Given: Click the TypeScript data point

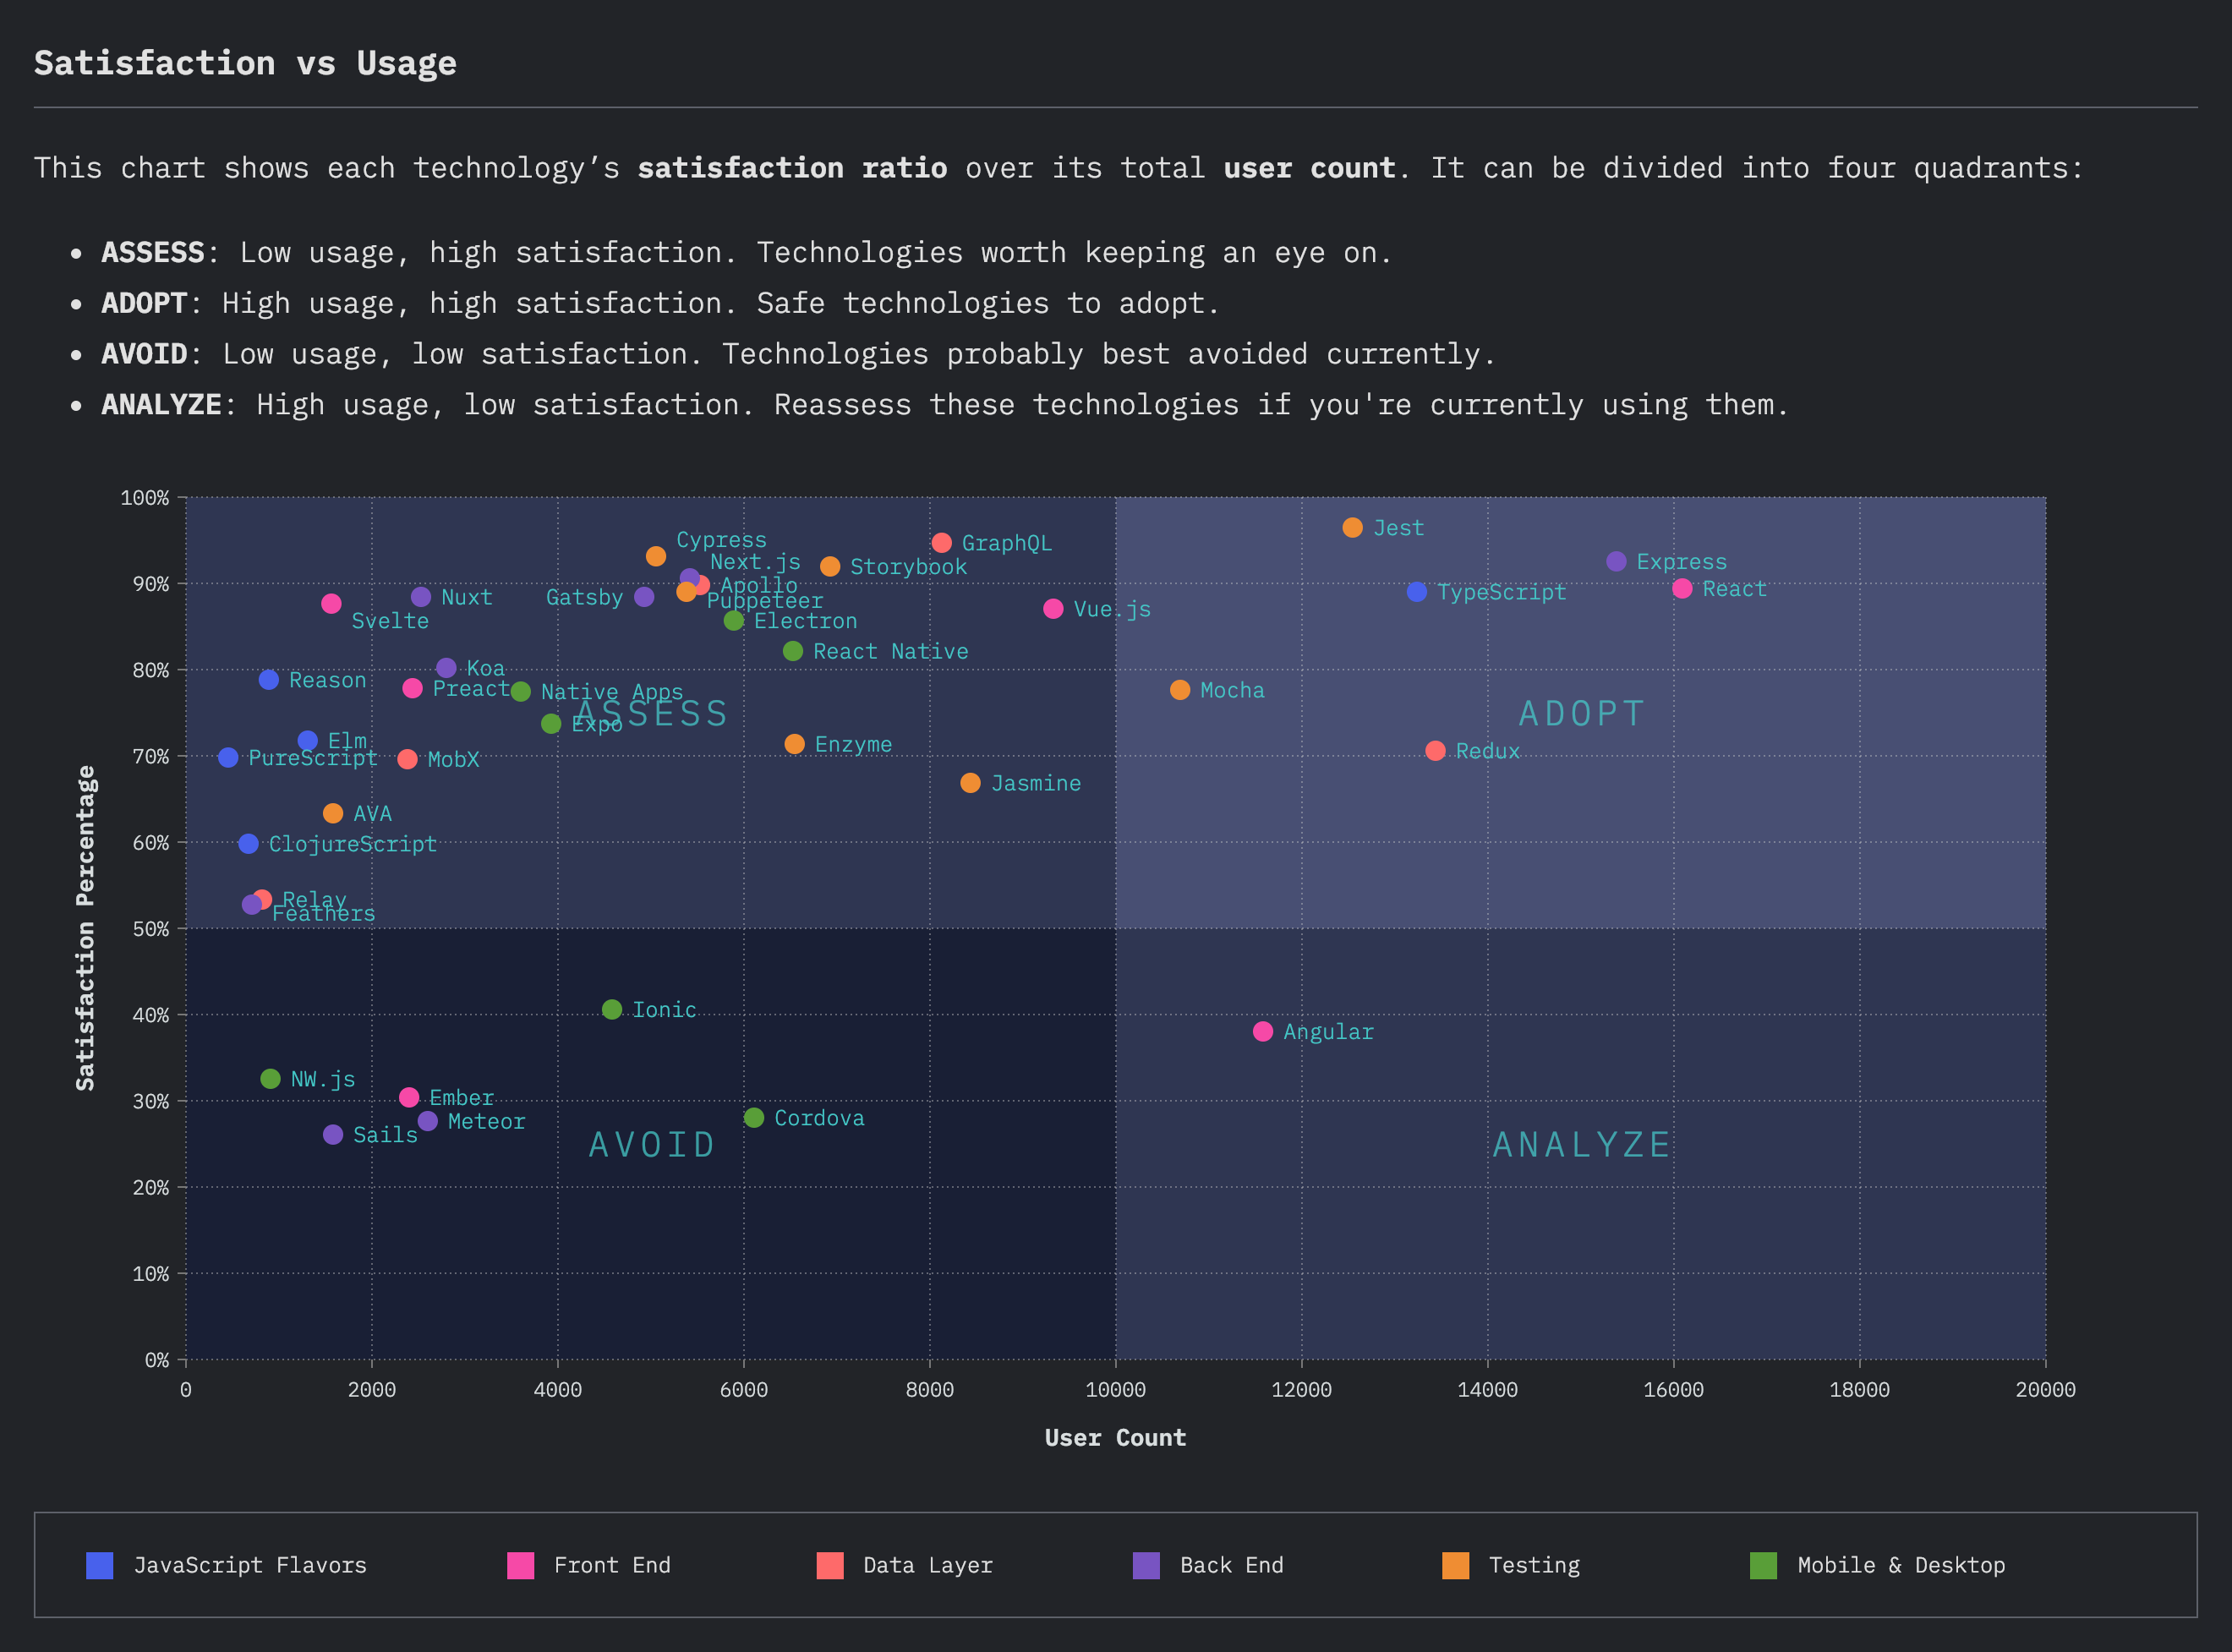Looking at the screenshot, I should [1416, 591].
